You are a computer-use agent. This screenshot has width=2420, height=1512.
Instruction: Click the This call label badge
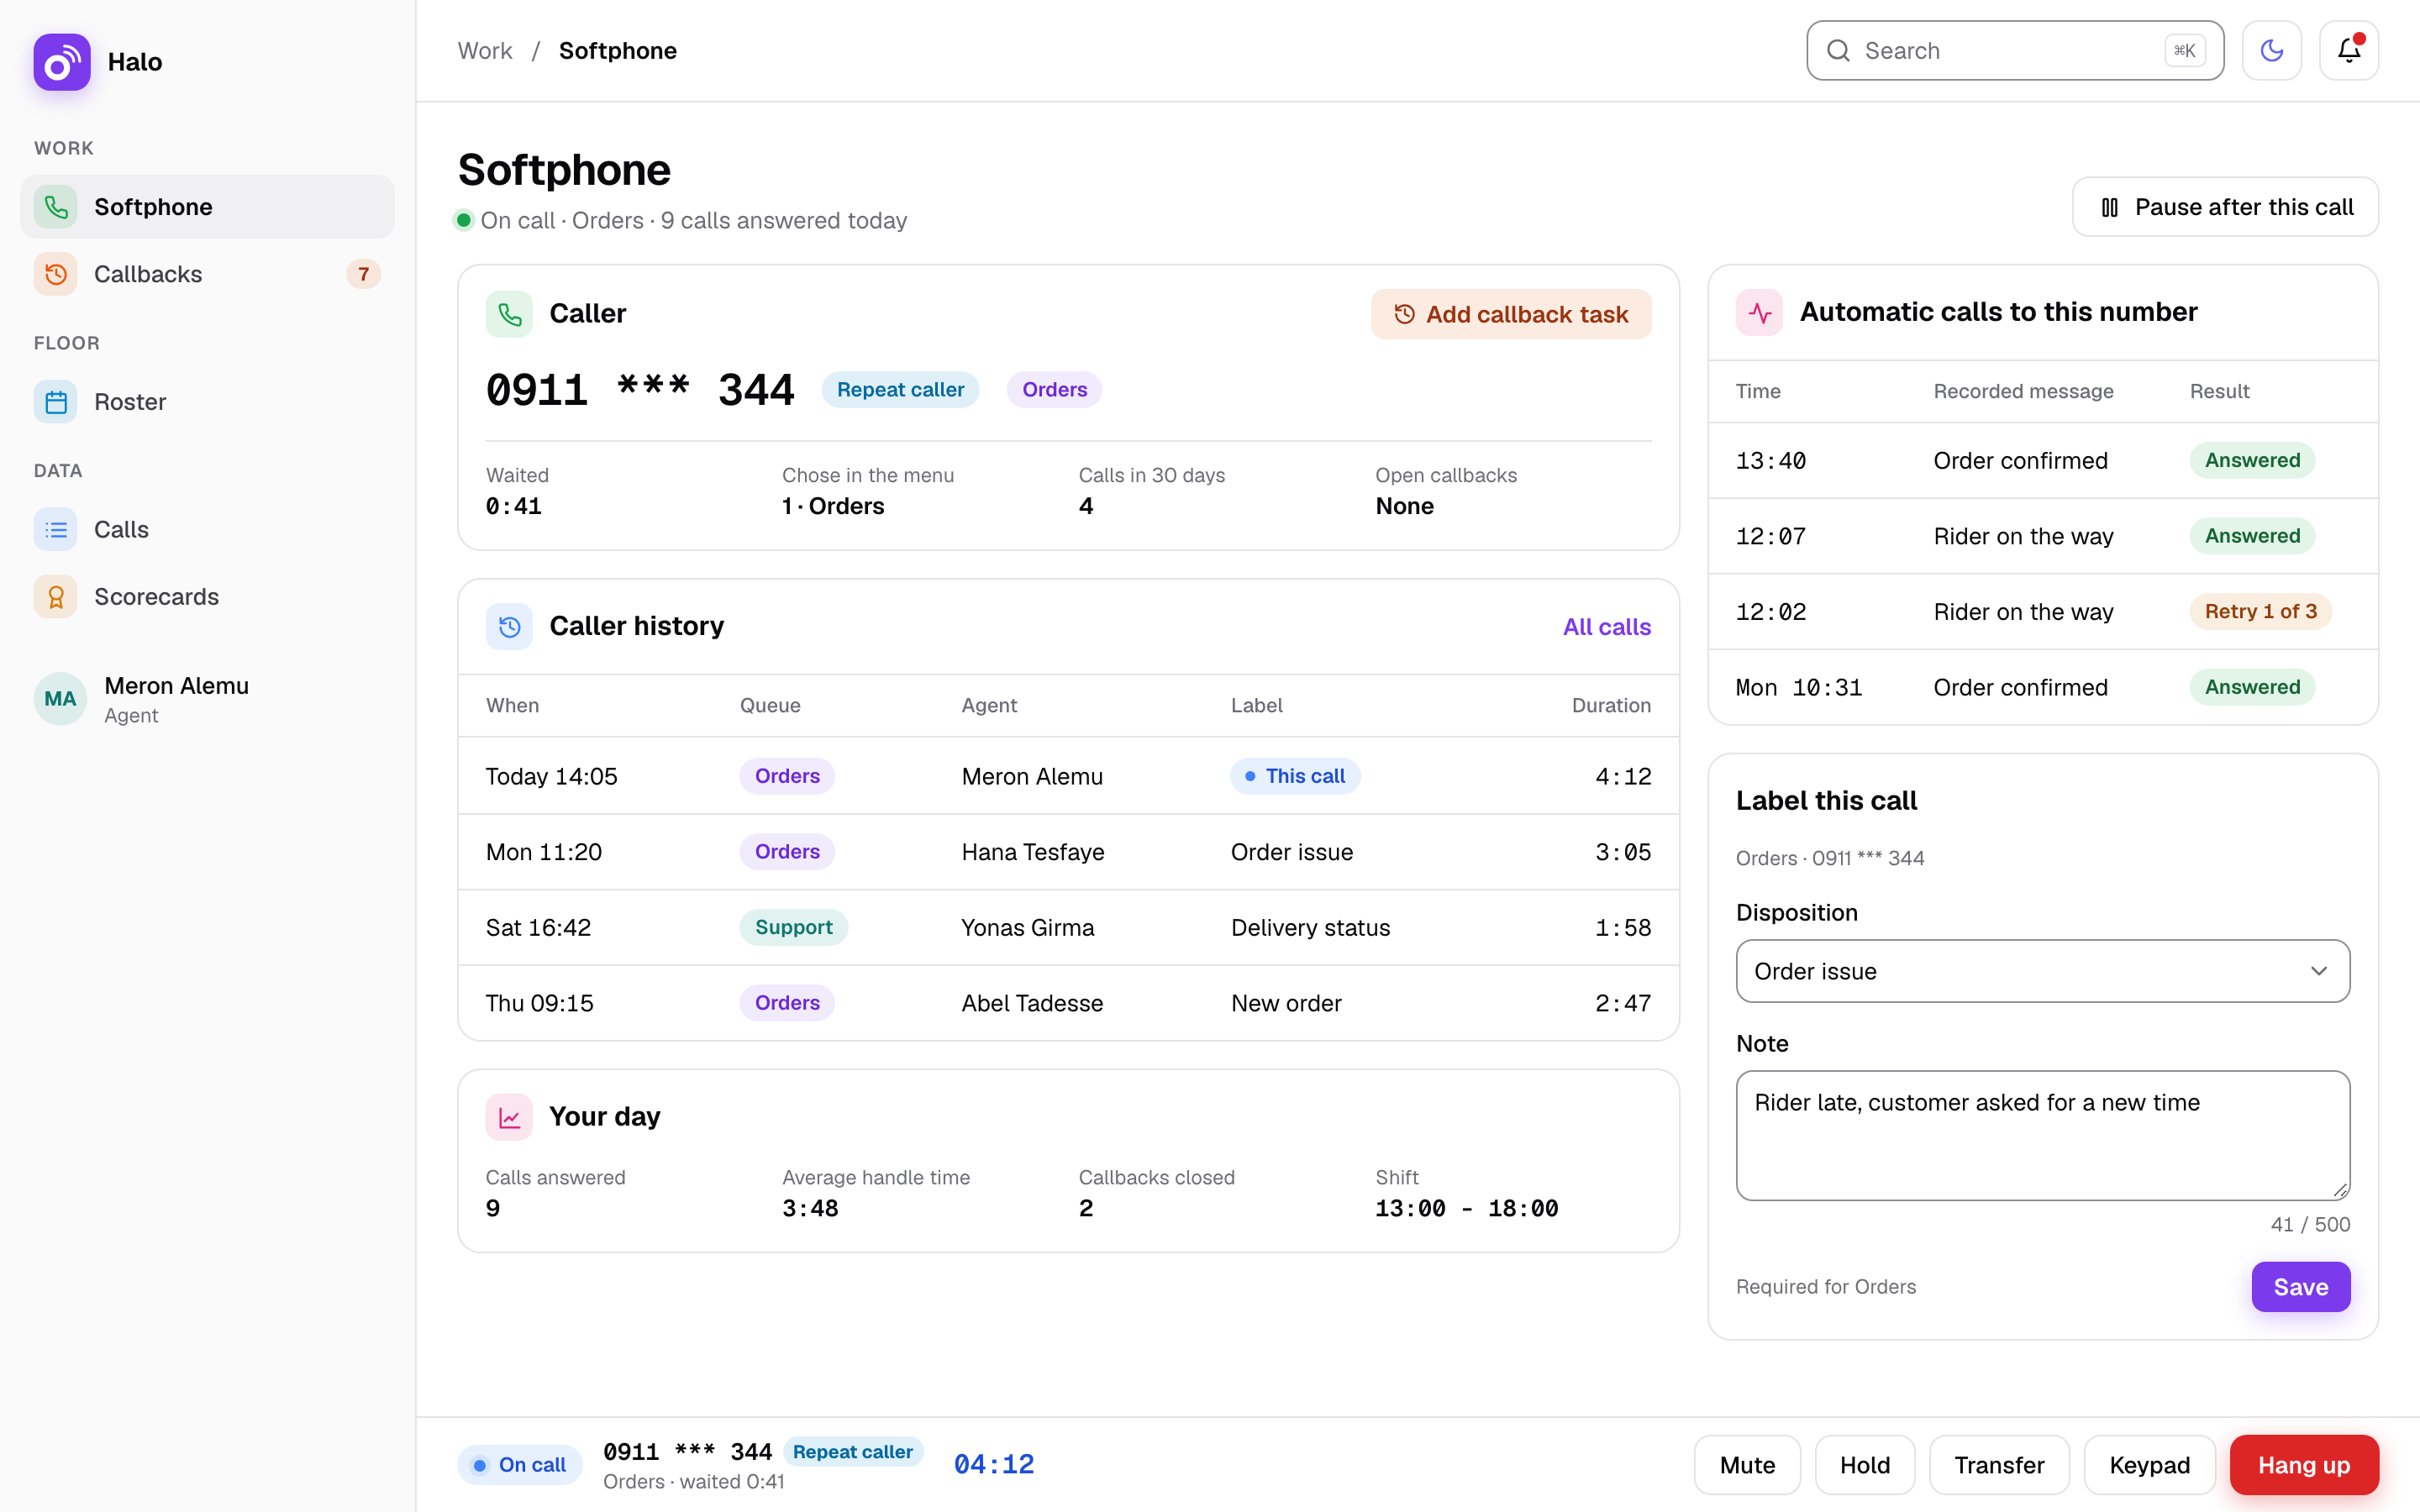pyautogui.click(x=1294, y=776)
